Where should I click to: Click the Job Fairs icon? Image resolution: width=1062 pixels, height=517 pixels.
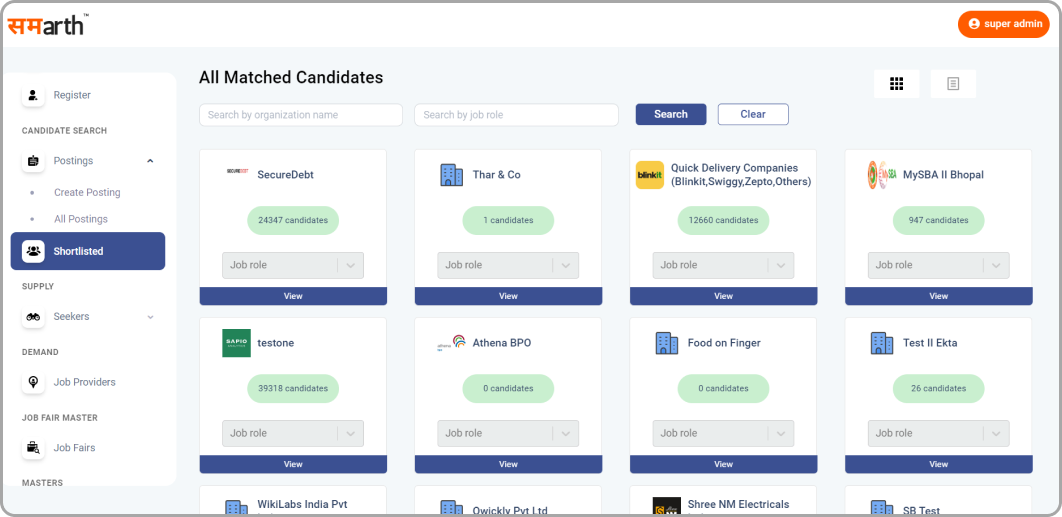[x=33, y=448]
